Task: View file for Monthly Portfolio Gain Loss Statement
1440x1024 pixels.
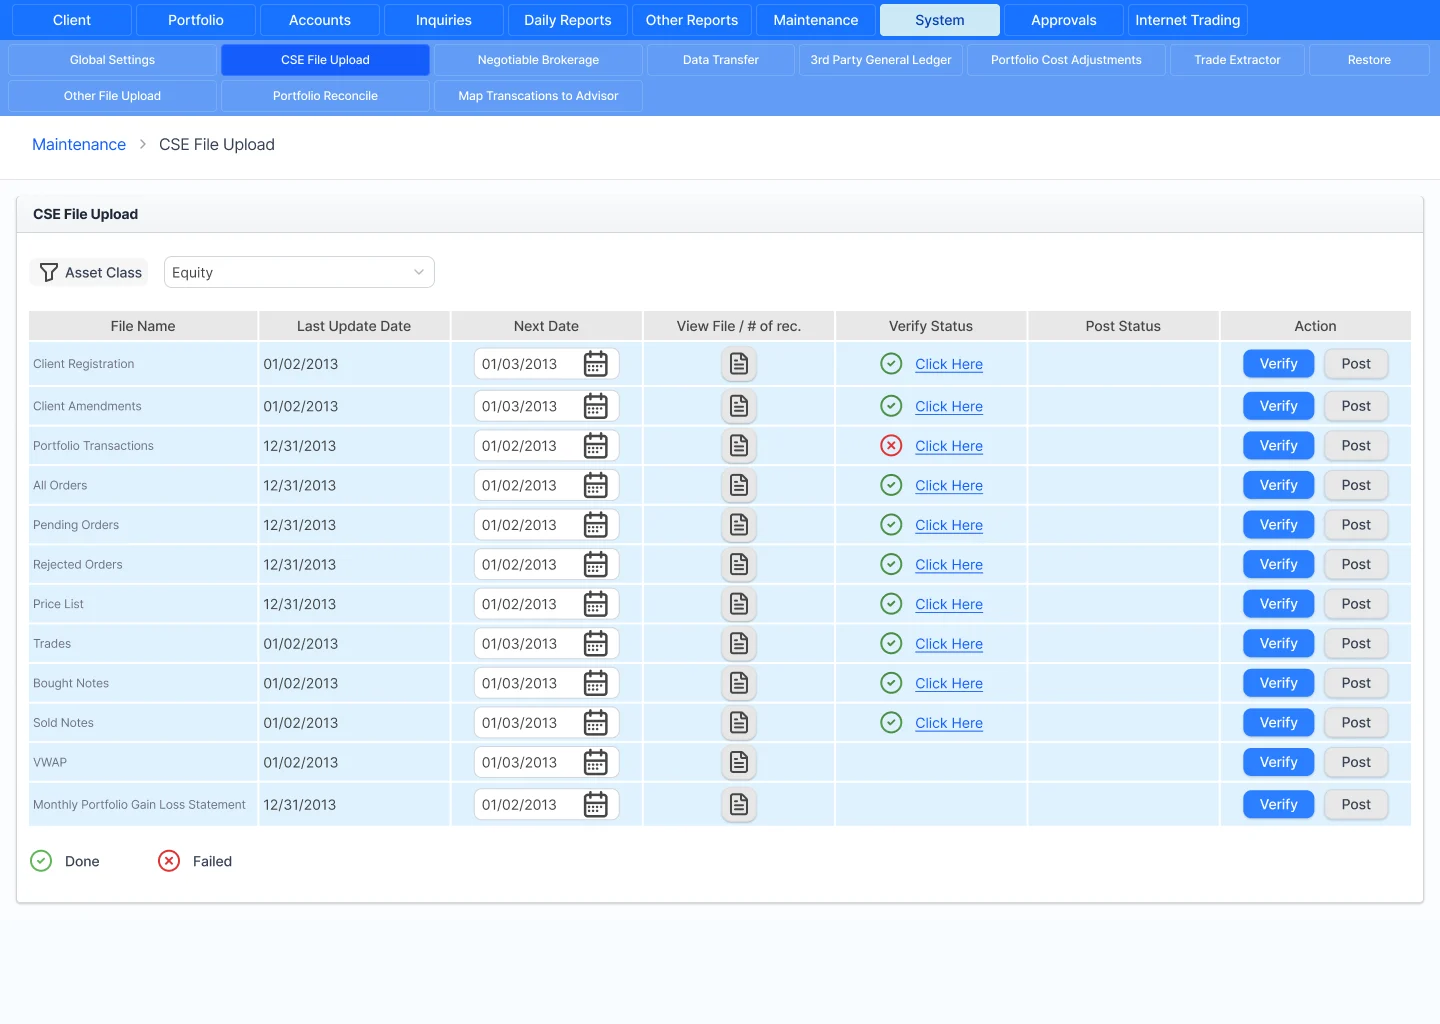Action: click(x=739, y=804)
